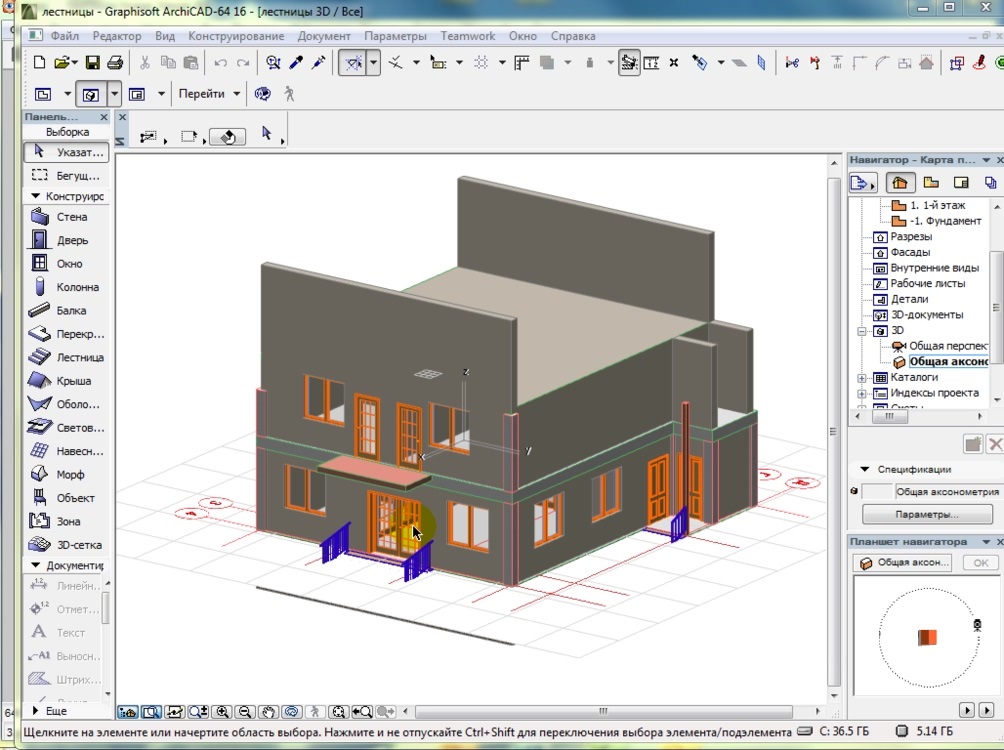Select Фасады item in navigator tree
The image size is (1004, 750).
coord(909,252)
